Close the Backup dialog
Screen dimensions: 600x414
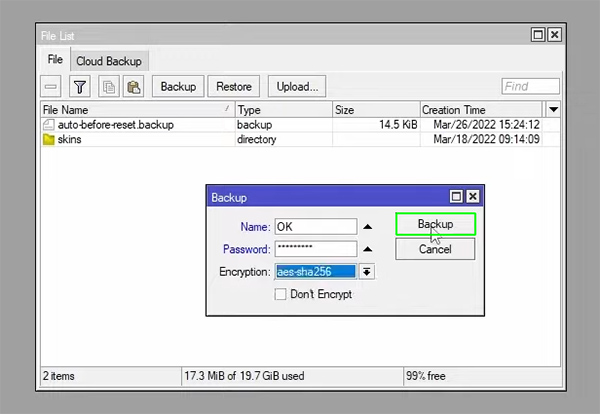click(x=473, y=198)
